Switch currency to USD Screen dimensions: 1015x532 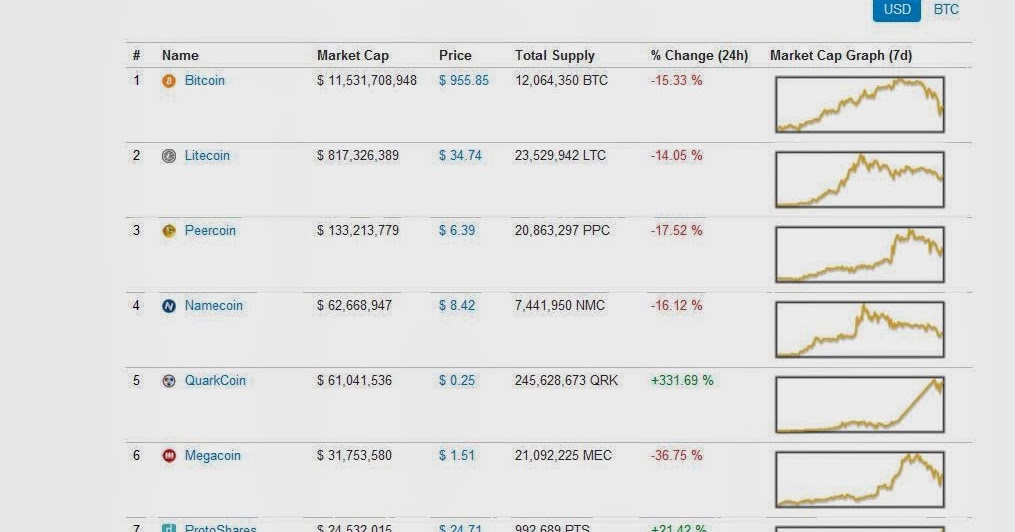pyautogui.click(x=896, y=10)
